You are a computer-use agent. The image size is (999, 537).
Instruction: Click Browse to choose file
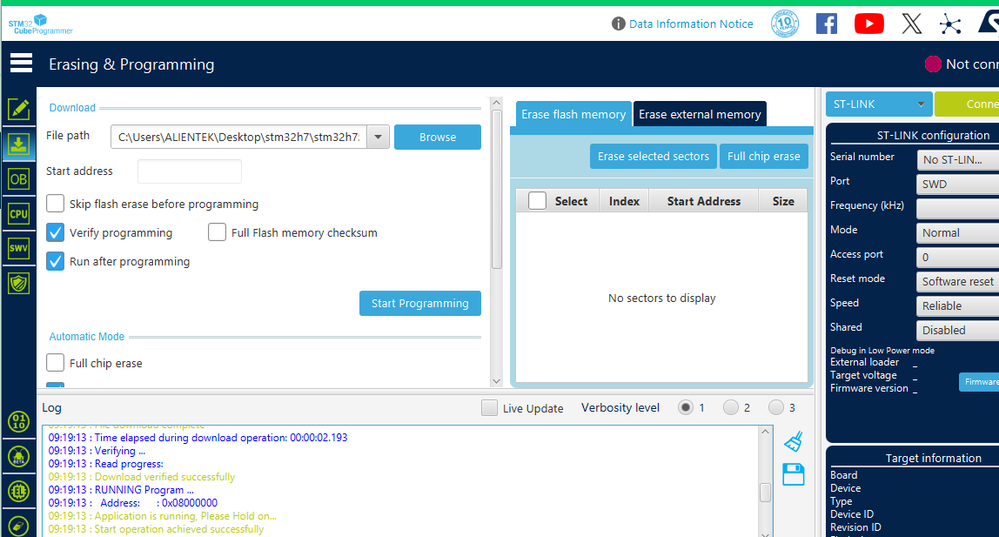coord(437,137)
